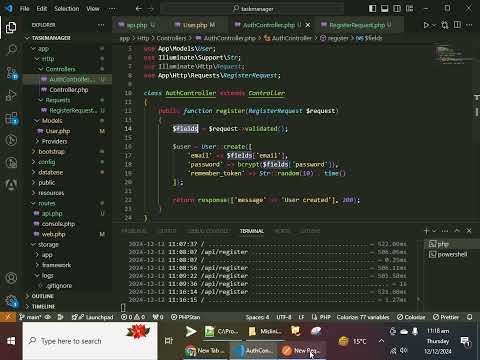Click the Windows Start button
Viewport: 480px width, 360px height.
click(x=11, y=341)
